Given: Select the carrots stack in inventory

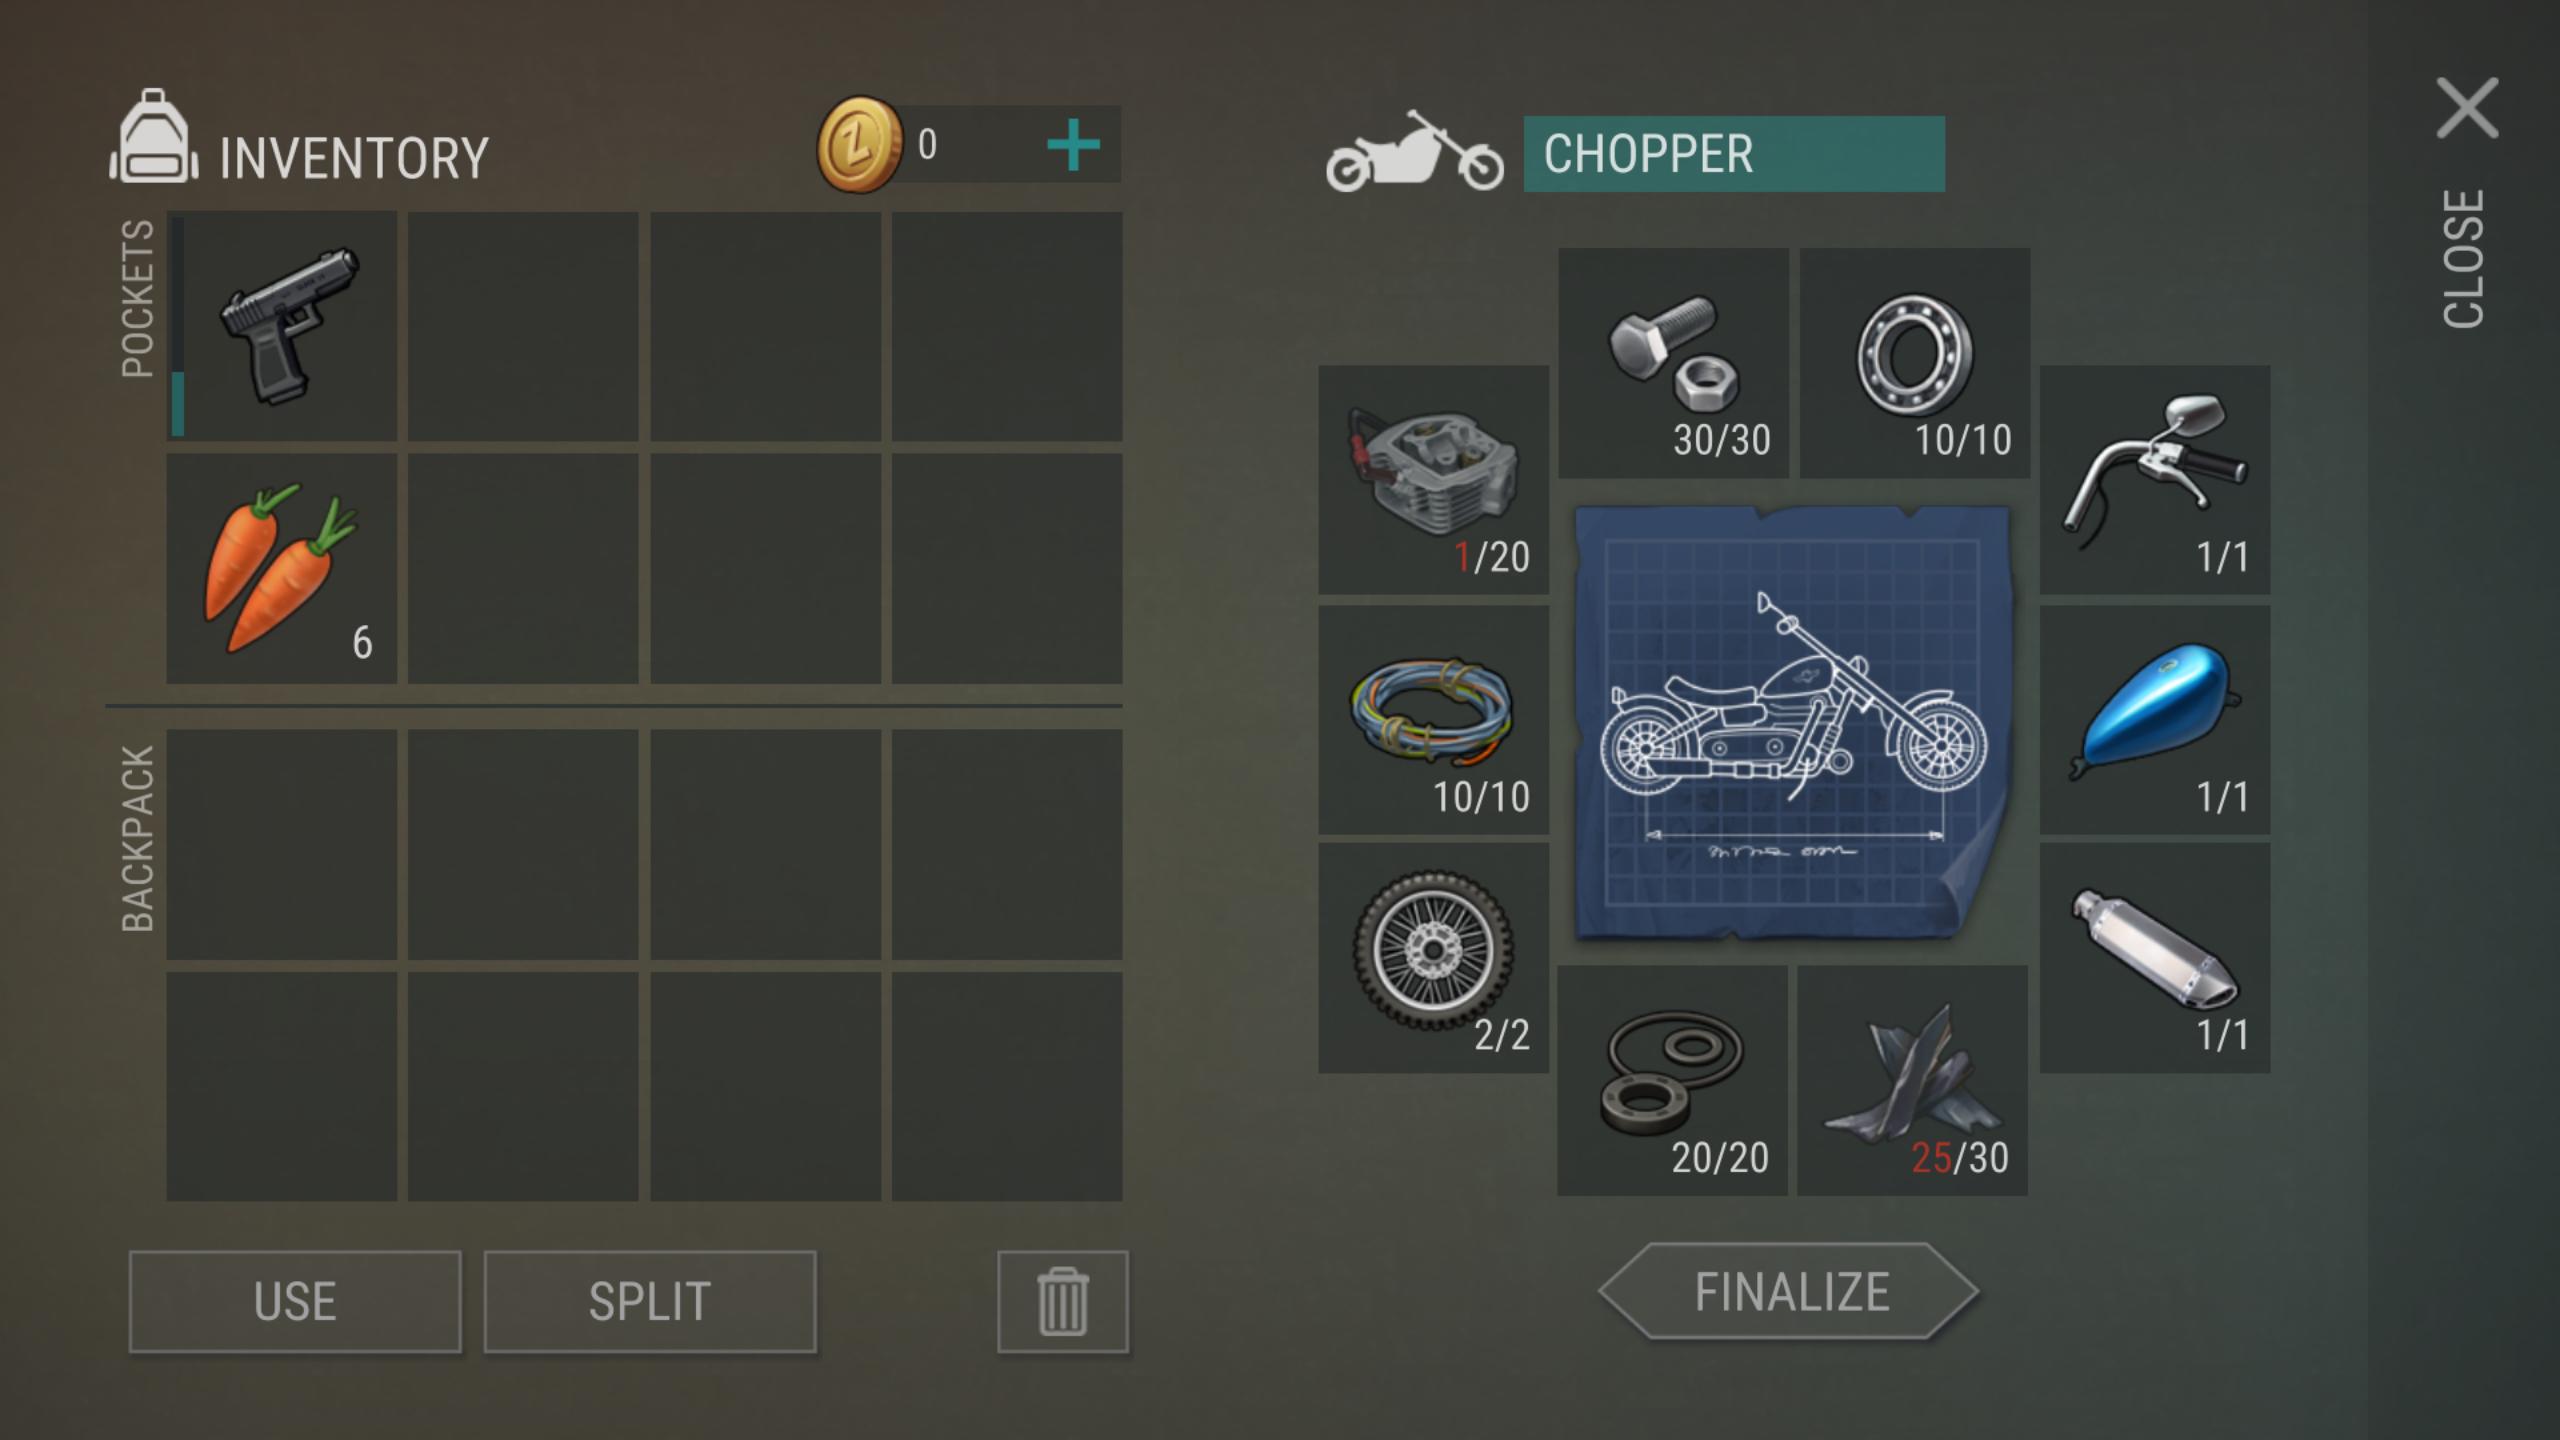Looking at the screenshot, I should [282, 568].
